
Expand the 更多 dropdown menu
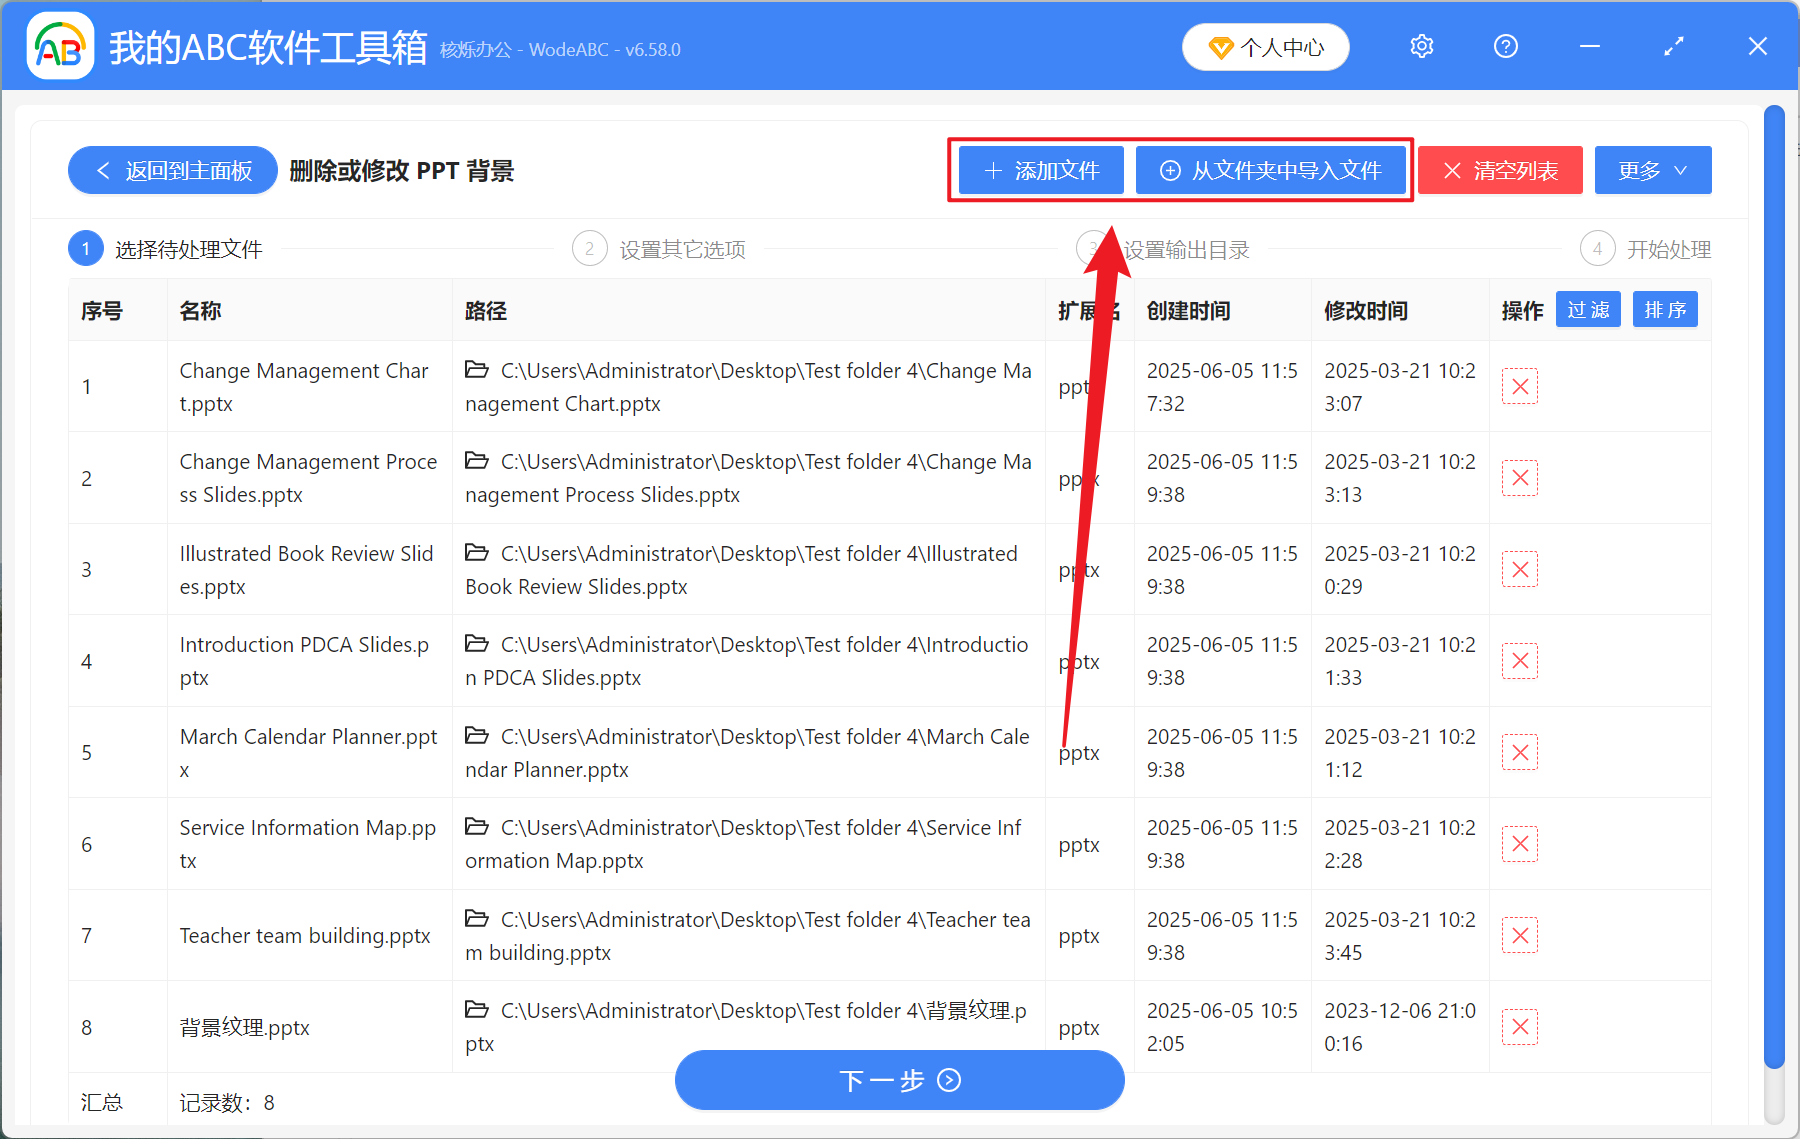tap(1651, 170)
